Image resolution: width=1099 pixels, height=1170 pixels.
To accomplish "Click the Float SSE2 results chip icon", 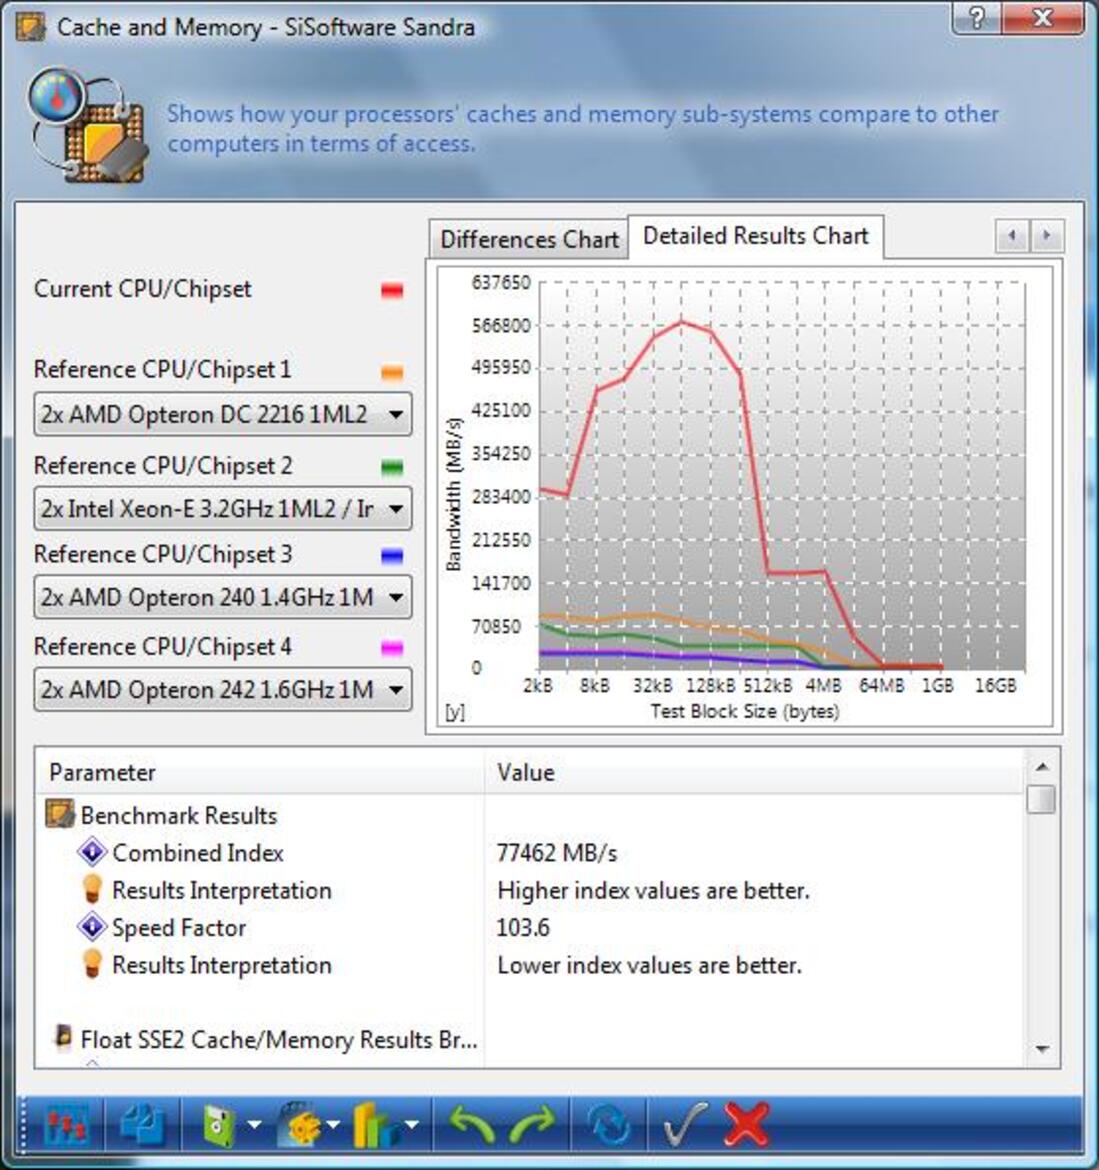I will (64, 1036).
